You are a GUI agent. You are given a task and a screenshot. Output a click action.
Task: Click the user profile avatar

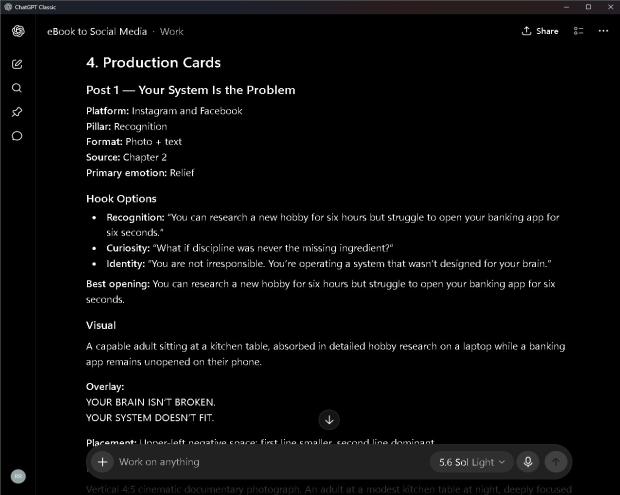pyautogui.click(x=18, y=476)
